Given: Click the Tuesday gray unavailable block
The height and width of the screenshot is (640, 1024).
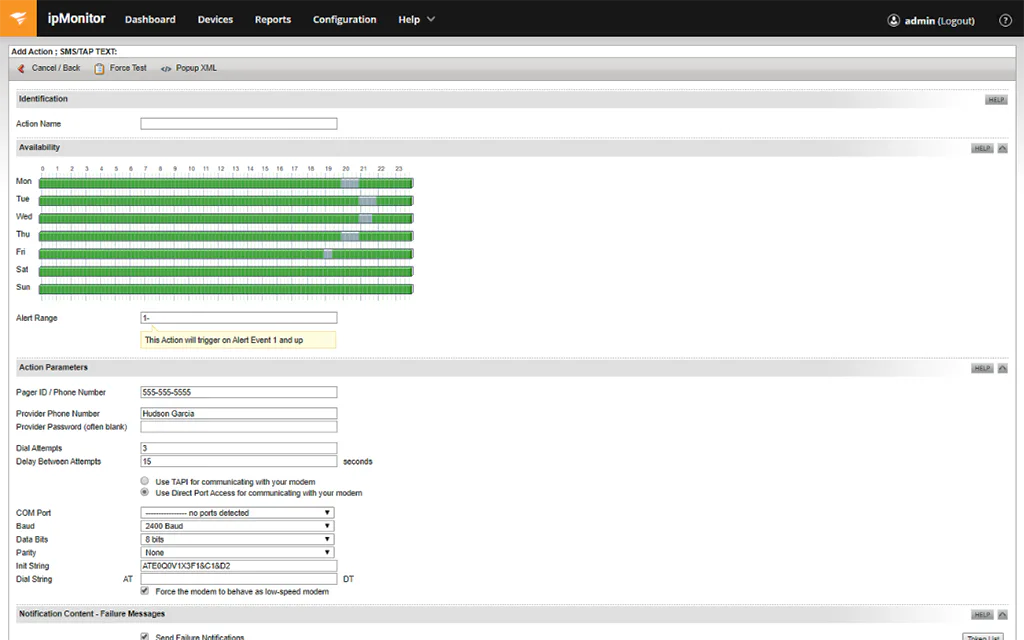Looking at the screenshot, I should click(x=368, y=201).
